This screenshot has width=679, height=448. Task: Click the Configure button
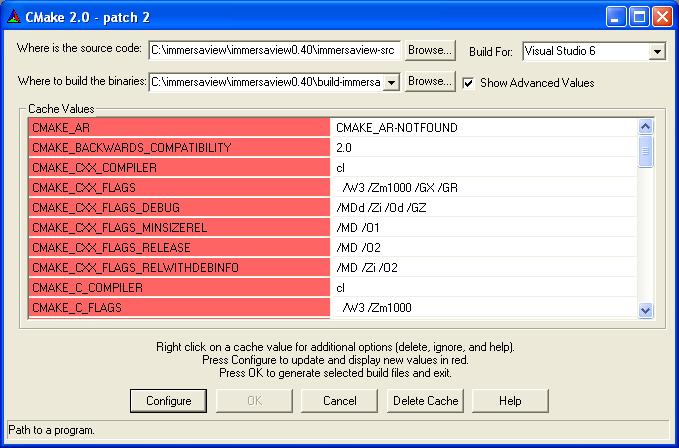pyautogui.click(x=168, y=401)
